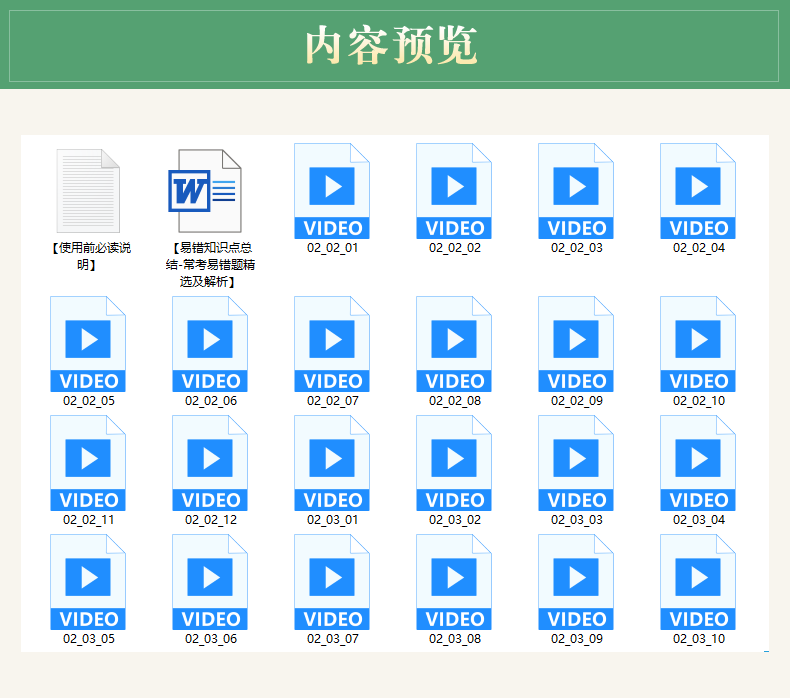Click the file name label 02_03_03
This screenshot has width=790, height=698.
pyautogui.click(x=576, y=520)
